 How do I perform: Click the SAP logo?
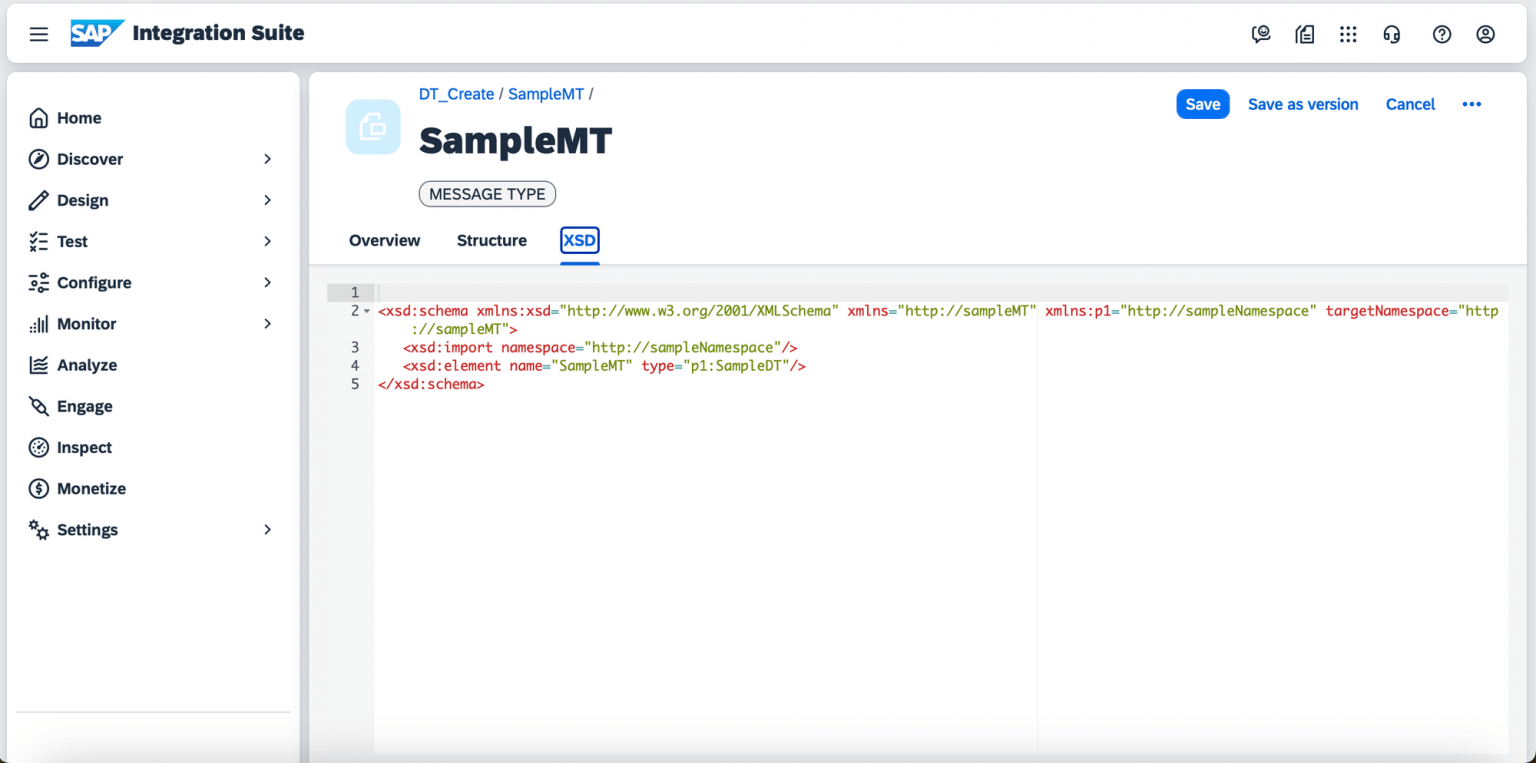tap(97, 33)
